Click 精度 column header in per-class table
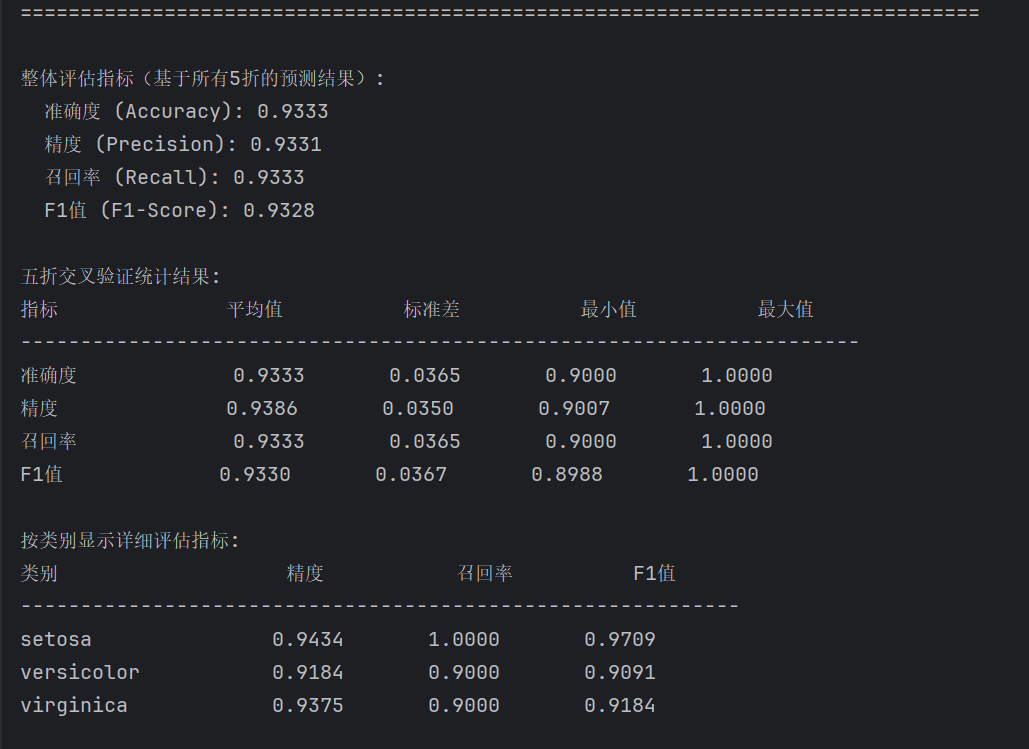 [305, 573]
